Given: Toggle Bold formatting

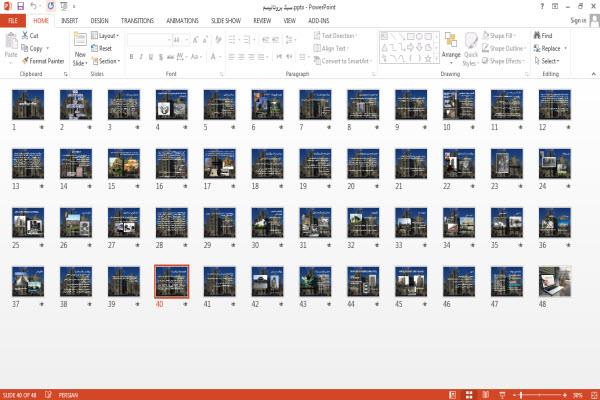Looking at the screenshot, I should click(131, 57).
